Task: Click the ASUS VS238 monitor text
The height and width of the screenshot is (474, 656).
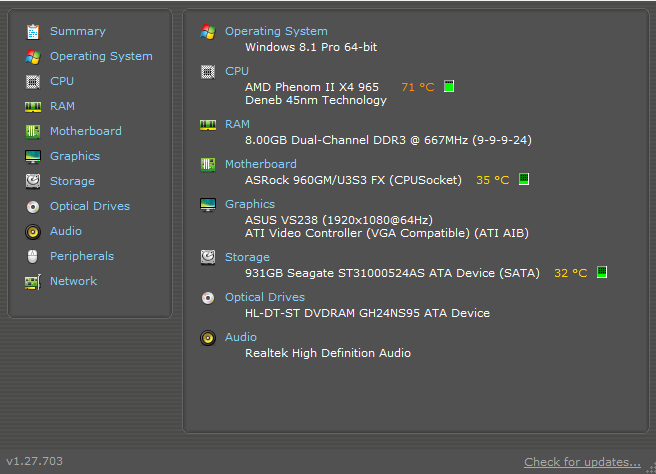Action: (x=339, y=220)
